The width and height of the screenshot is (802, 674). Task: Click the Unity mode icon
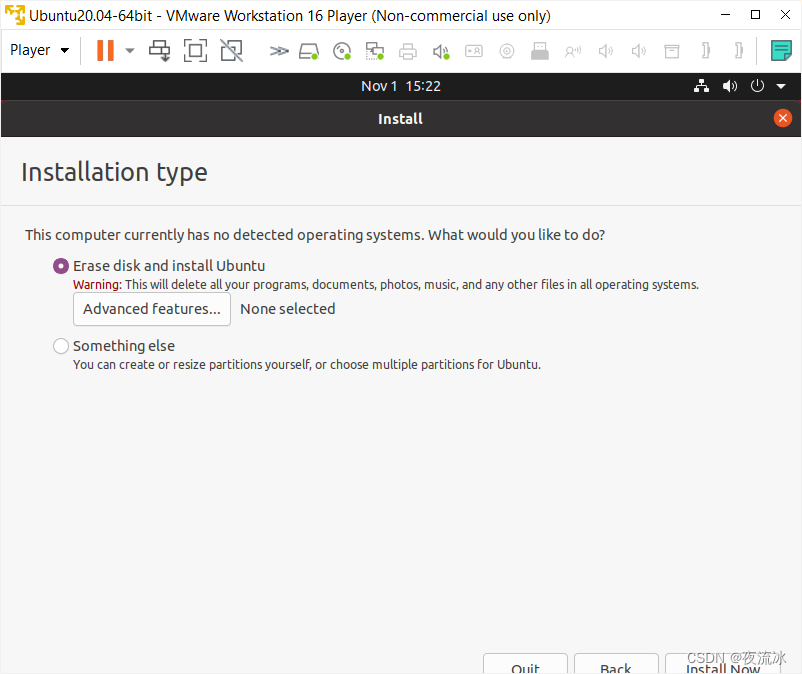pyautogui.click(x=231, y=51)
